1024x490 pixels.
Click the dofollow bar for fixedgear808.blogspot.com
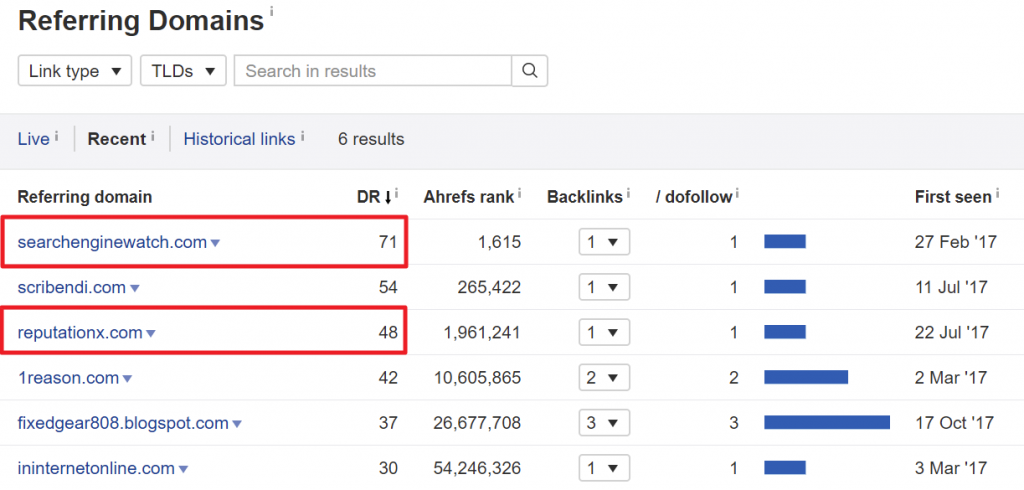826,423
